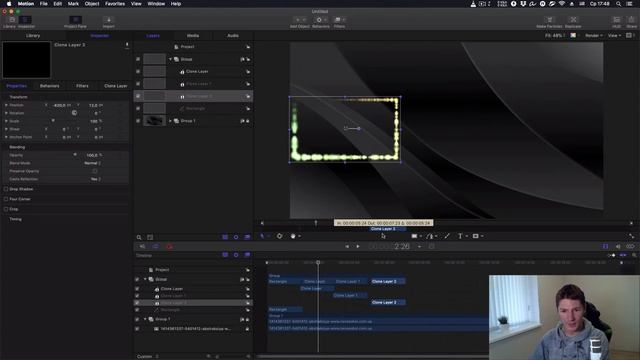This screenshot has height=360, width=640.
Task: Select the Rectangle shape tool
Action: pos(414,236)
